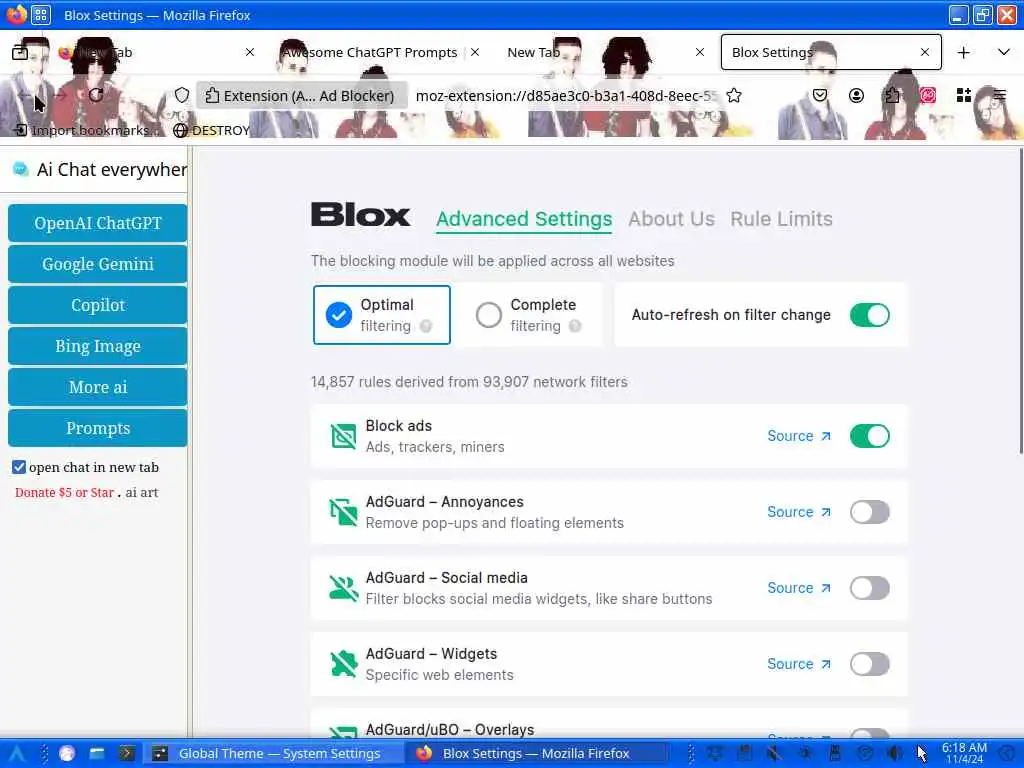
Task: Open Copilot from sidebar
Action: 98,305
